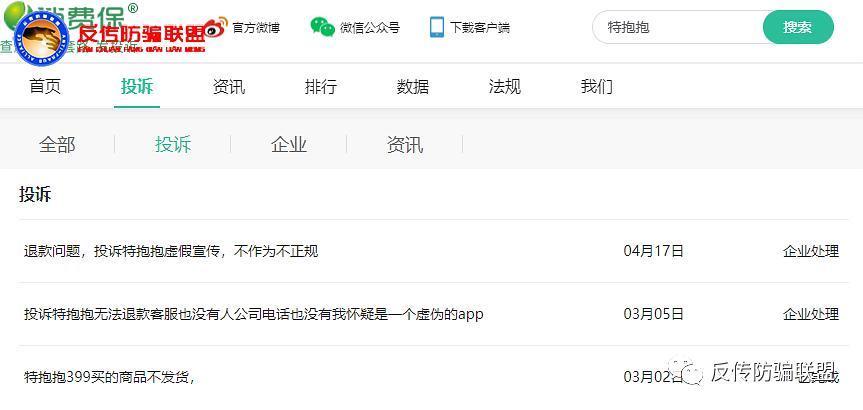Open the 我们 navigation item
The height and width of the screenshot is (410, 863).
pyautogui.click(x=597, y=87)
